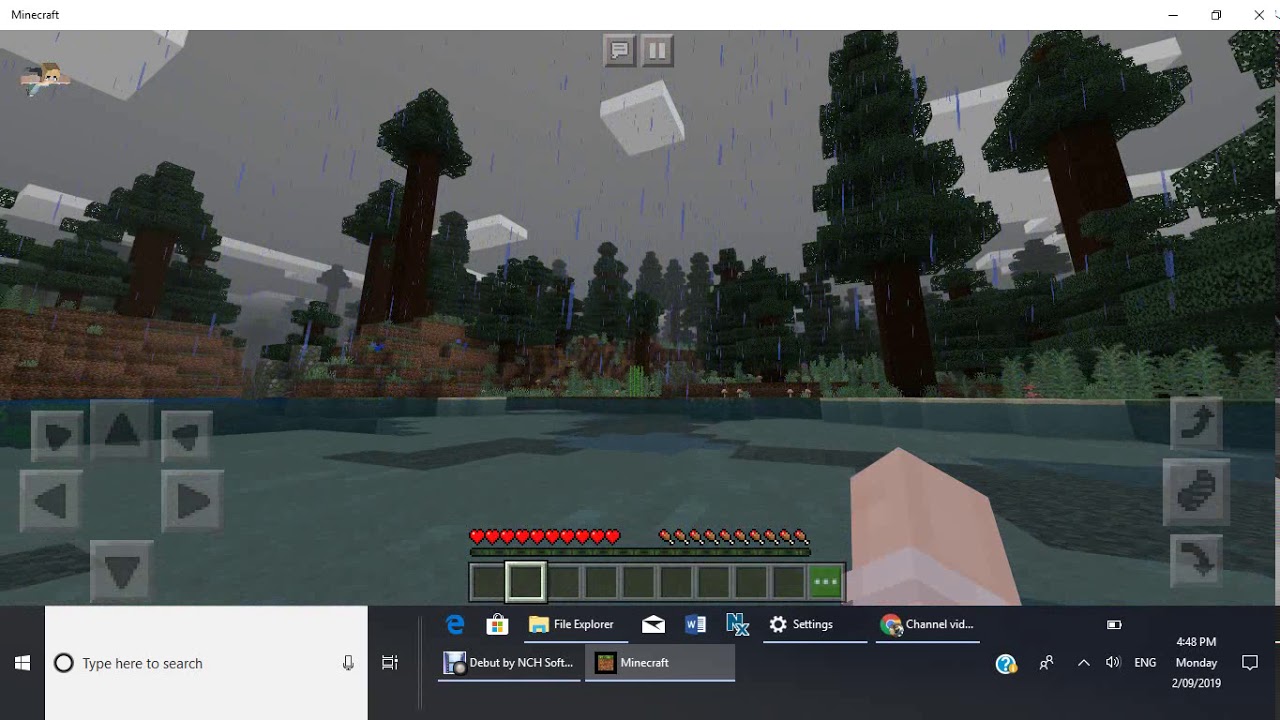Select the Minecraft taskbar button

click(660, 663)
